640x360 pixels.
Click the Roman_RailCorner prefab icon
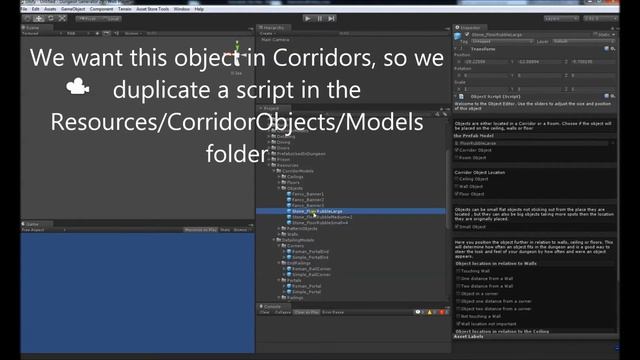289,269
